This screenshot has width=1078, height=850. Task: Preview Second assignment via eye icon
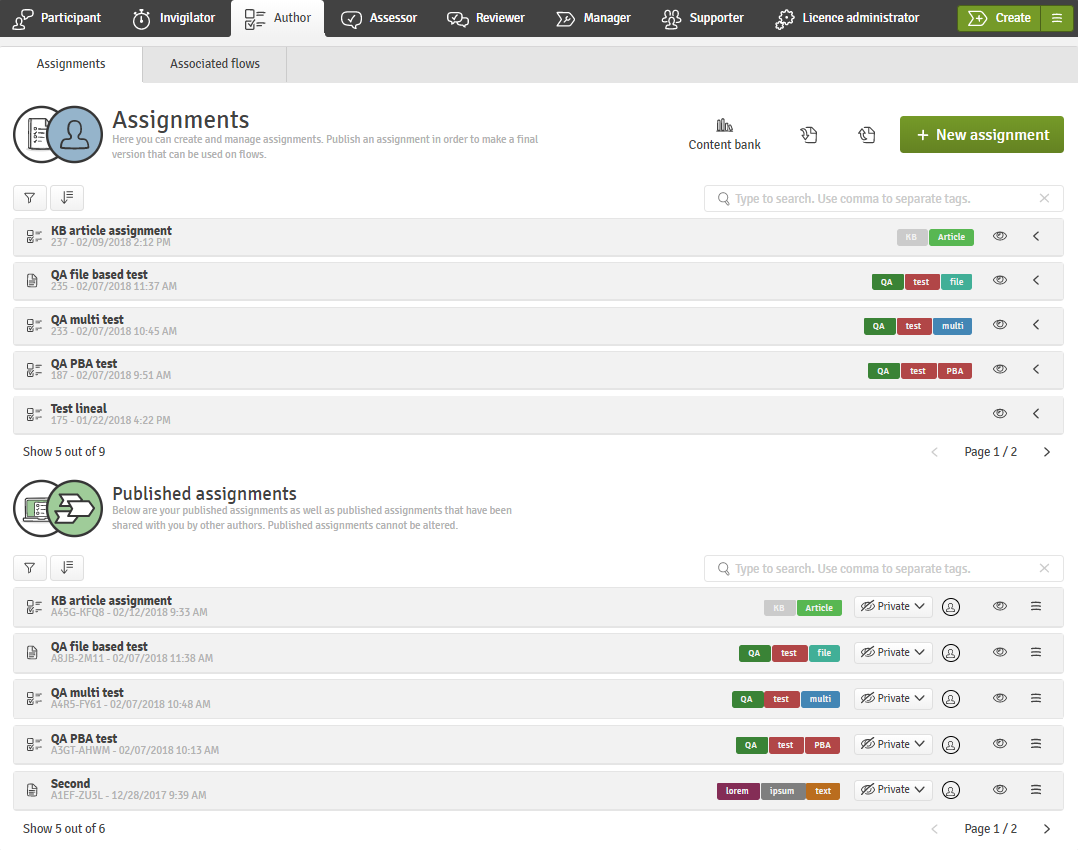tap(1000, 789)
